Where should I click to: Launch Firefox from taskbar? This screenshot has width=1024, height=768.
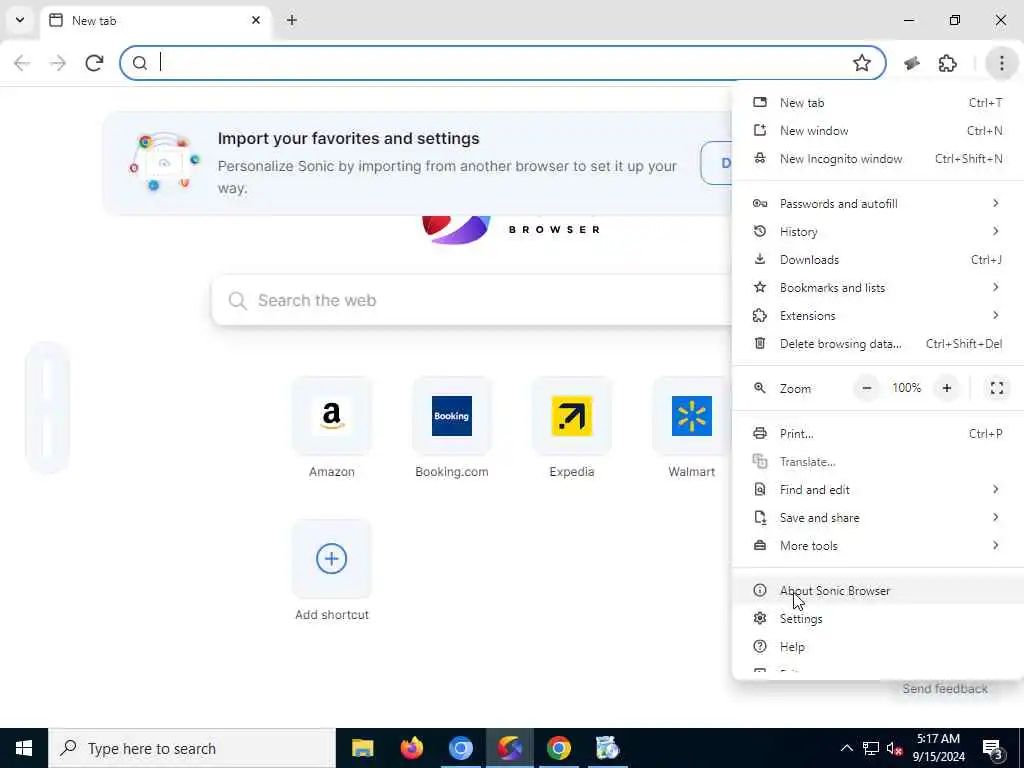(411, 748)
